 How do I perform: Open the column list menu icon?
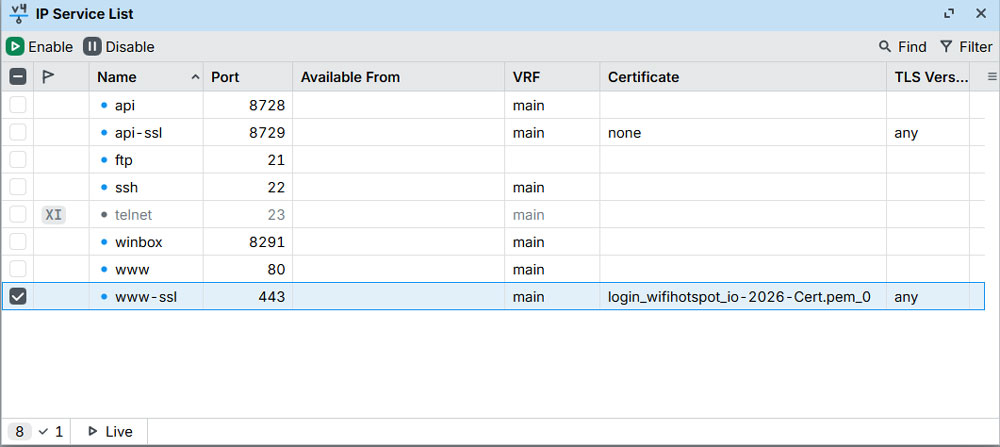pyautogui.click(x=992, y=77)
